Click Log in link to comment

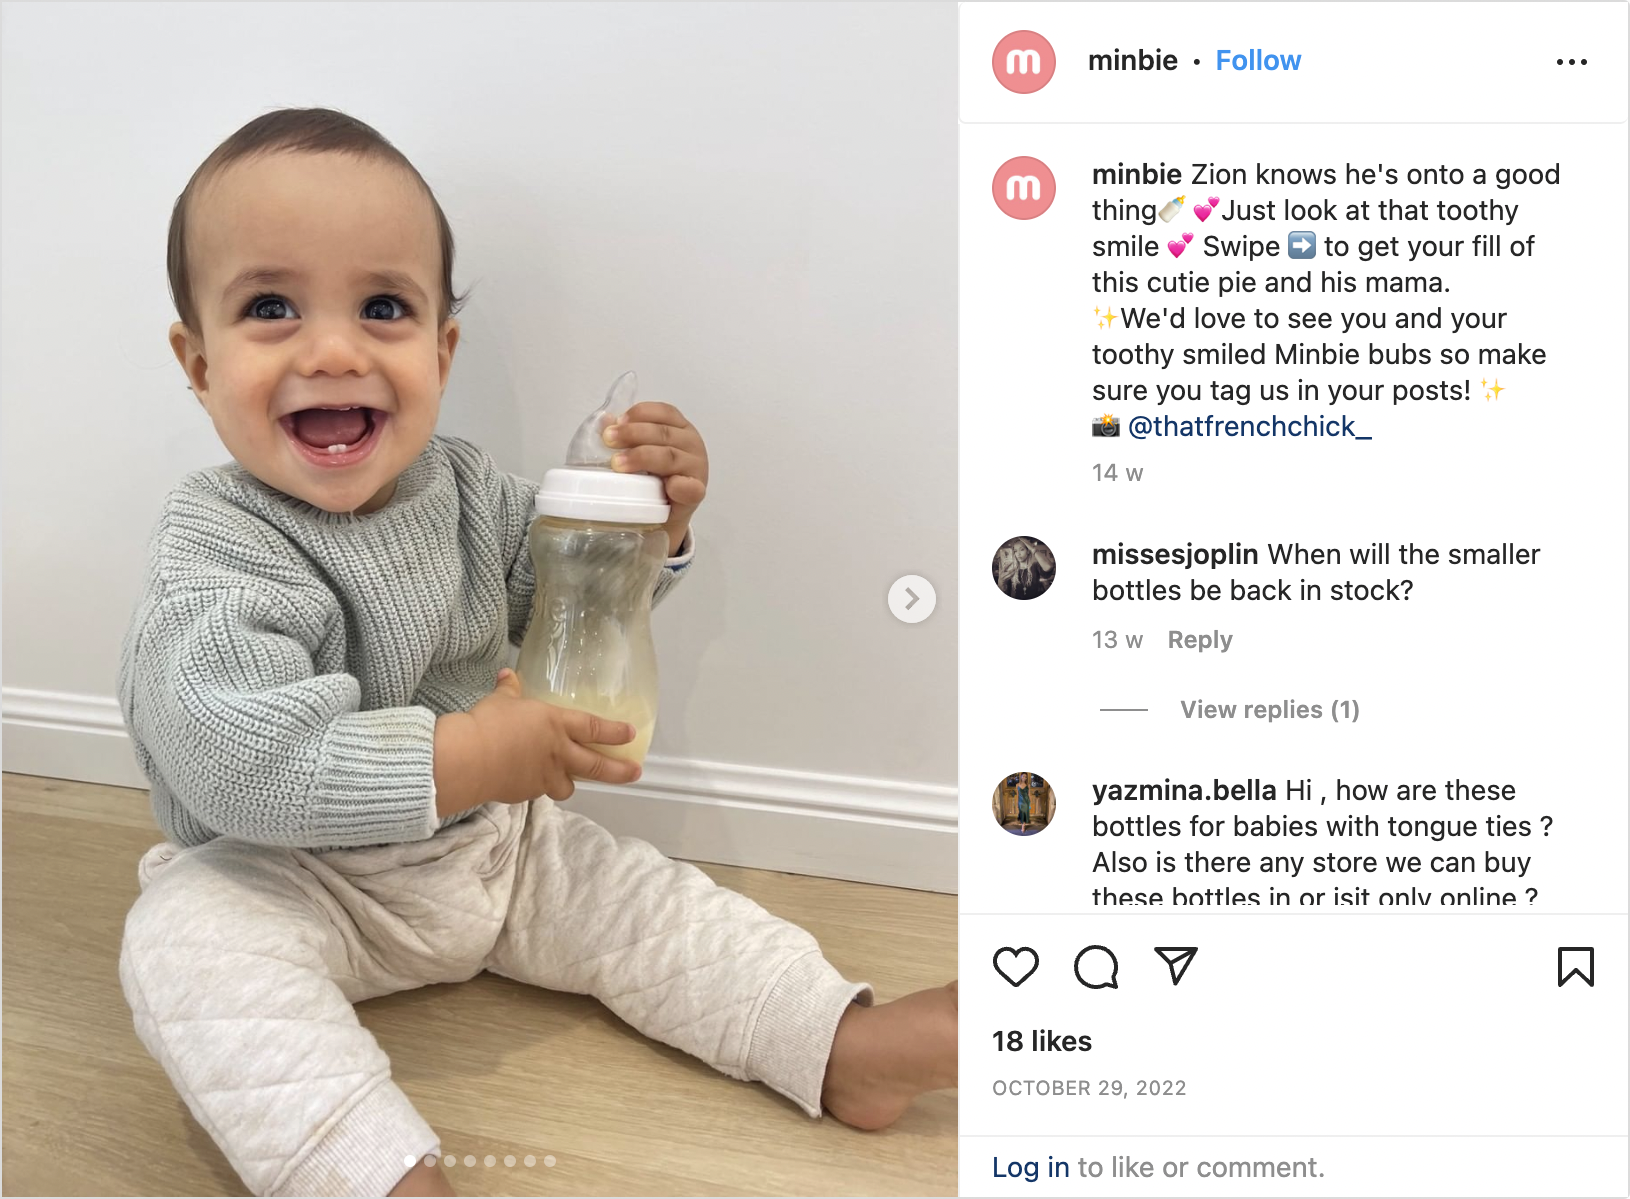1030,1167
